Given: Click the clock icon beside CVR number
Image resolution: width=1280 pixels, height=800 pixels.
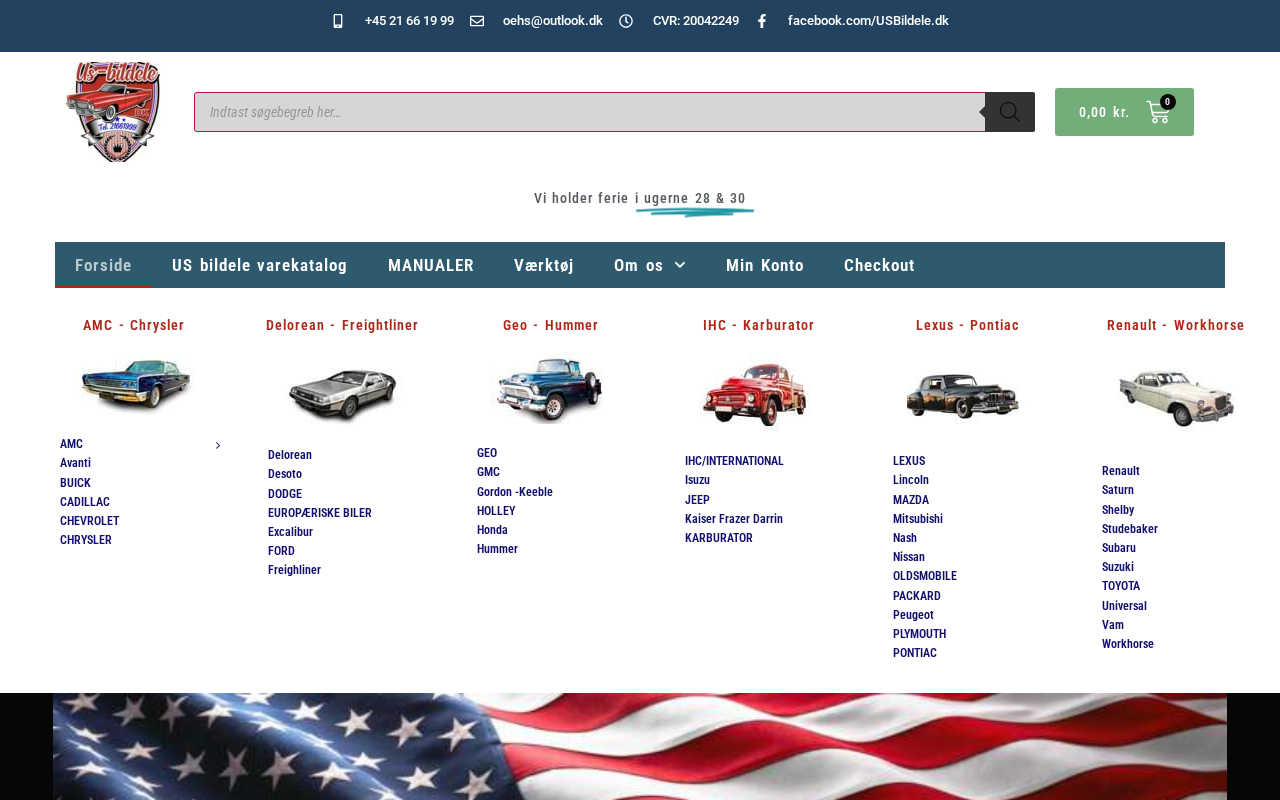Looking at the screenshot, I should 626,21.
